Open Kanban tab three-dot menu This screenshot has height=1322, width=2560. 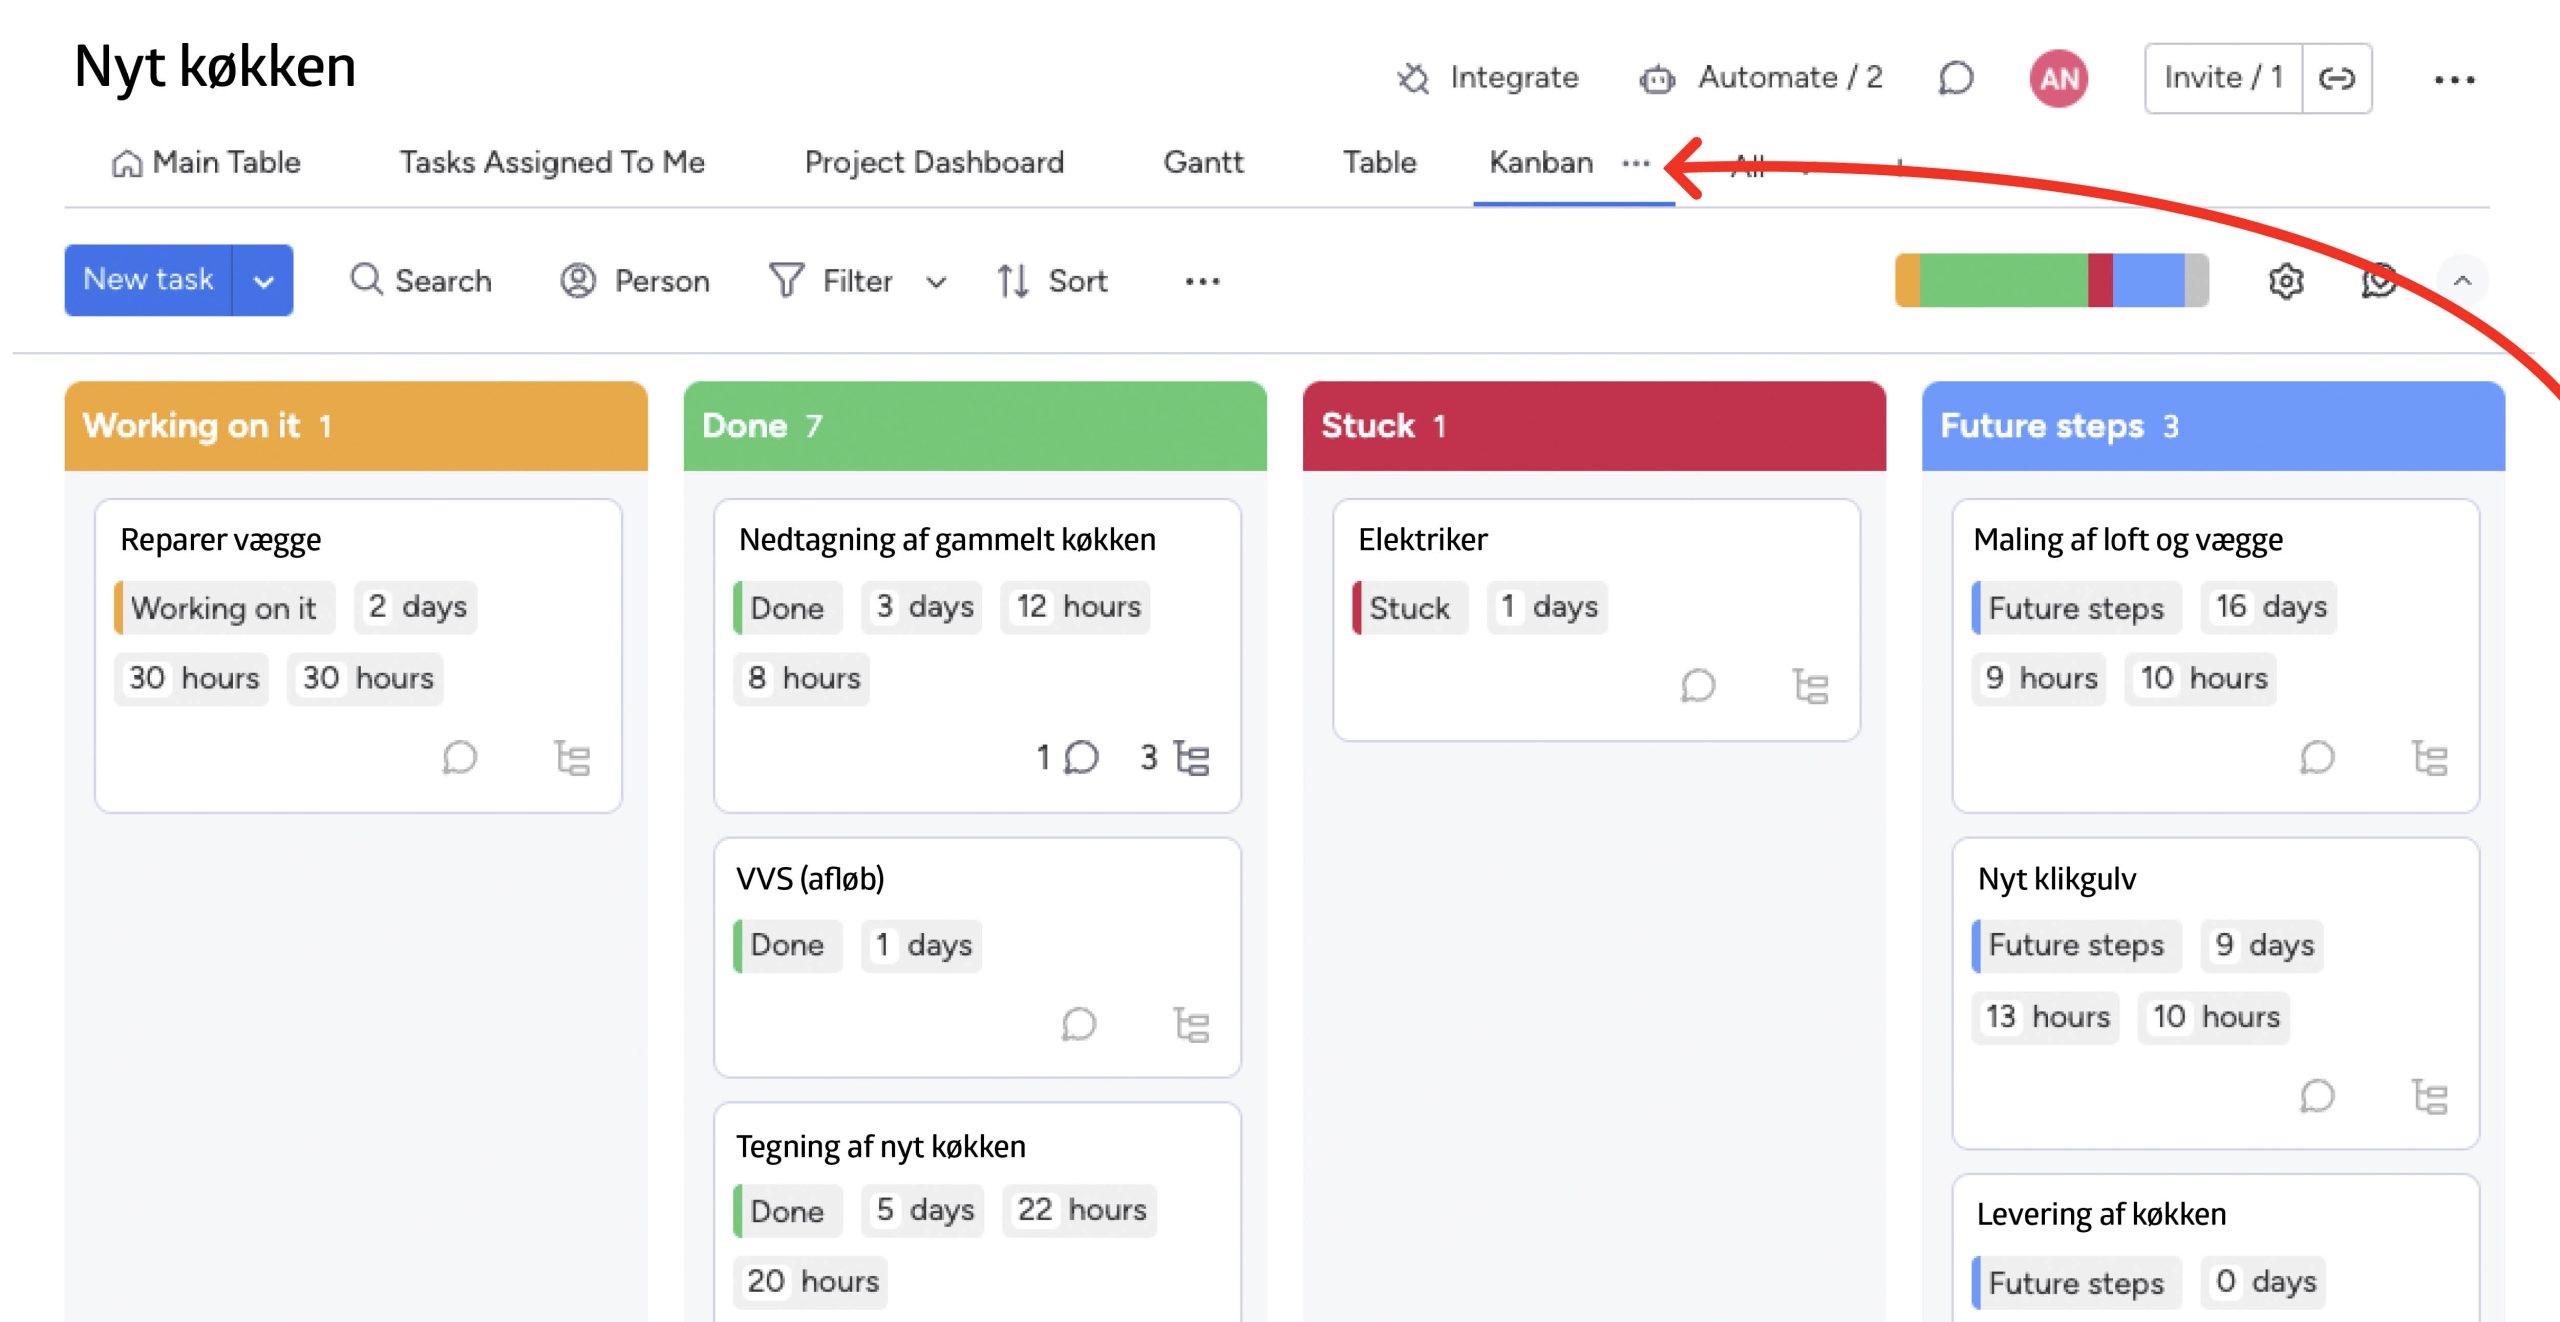coord(1636,163)
